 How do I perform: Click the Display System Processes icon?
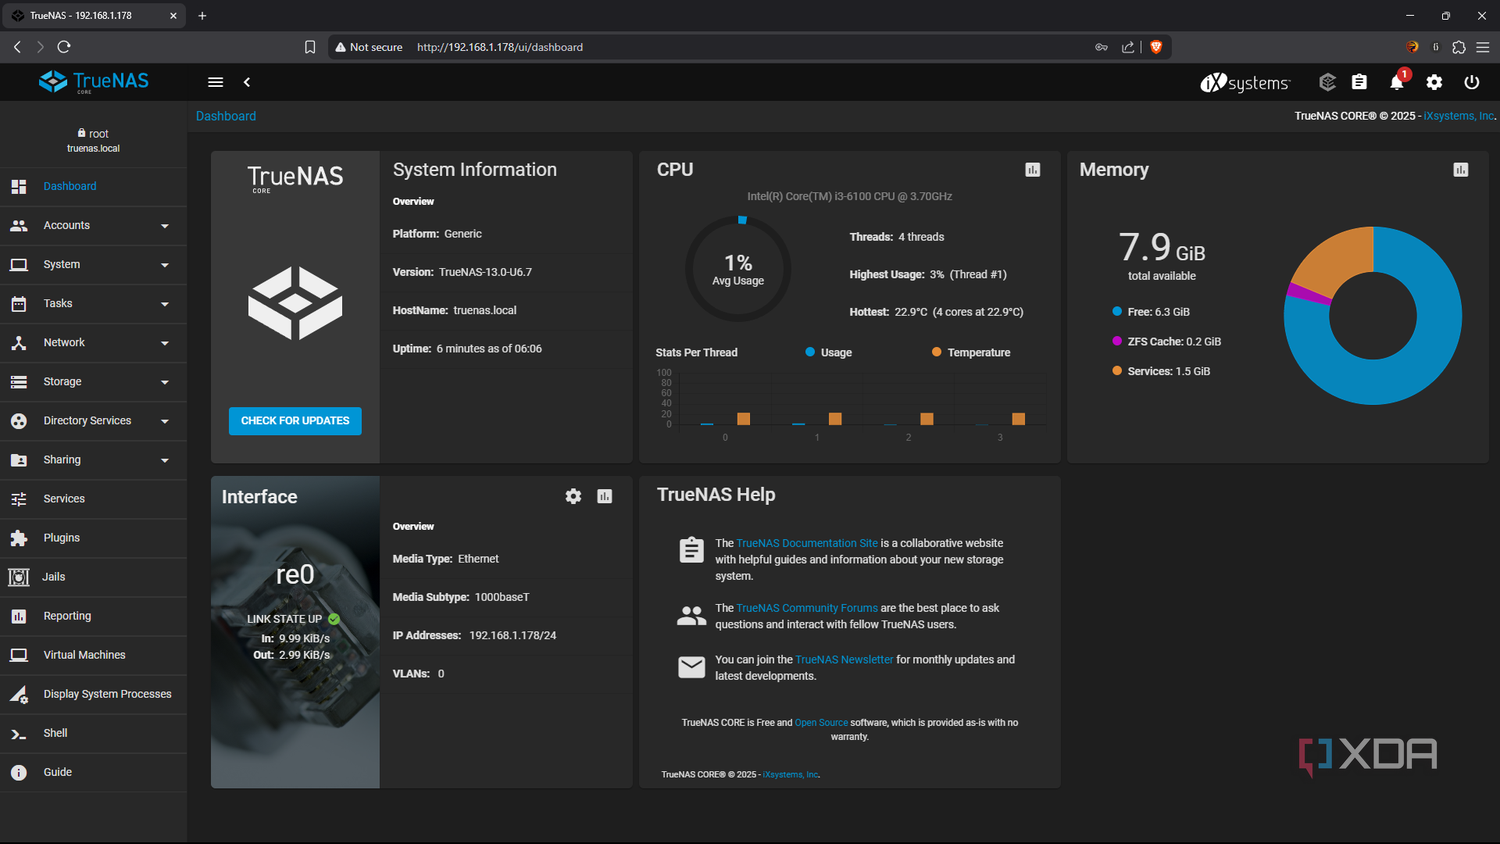coord(19,694)
